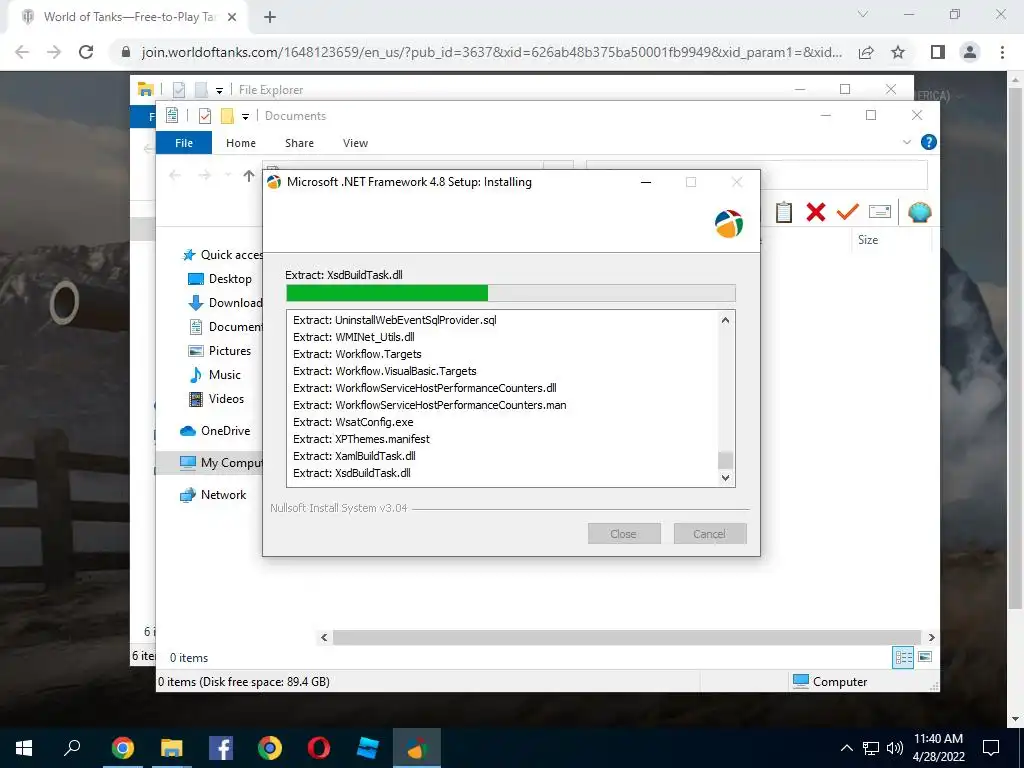Image resolution: width=1024 pixels, height=768 pixels.
Task: Click the new folder icon in title bar
Action: [x=227, y=116]
